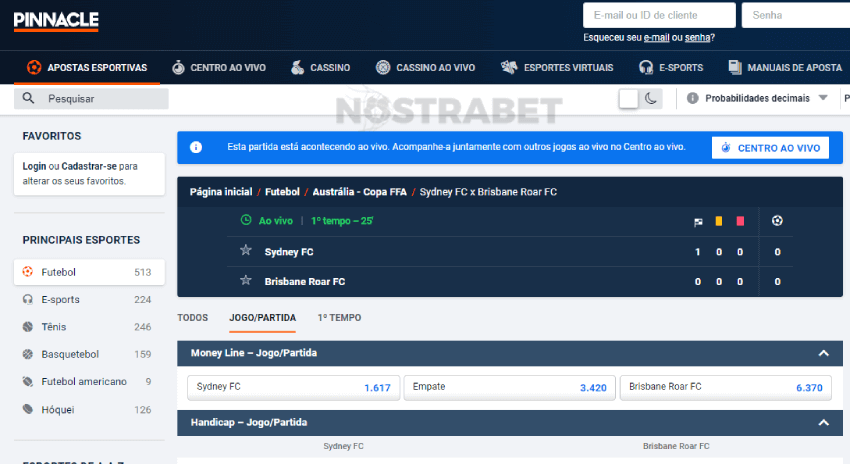The width and height of the screenshot is (850, 464).
Task: Open the E-Sports menu item
Action: click(x=671, y=68)
